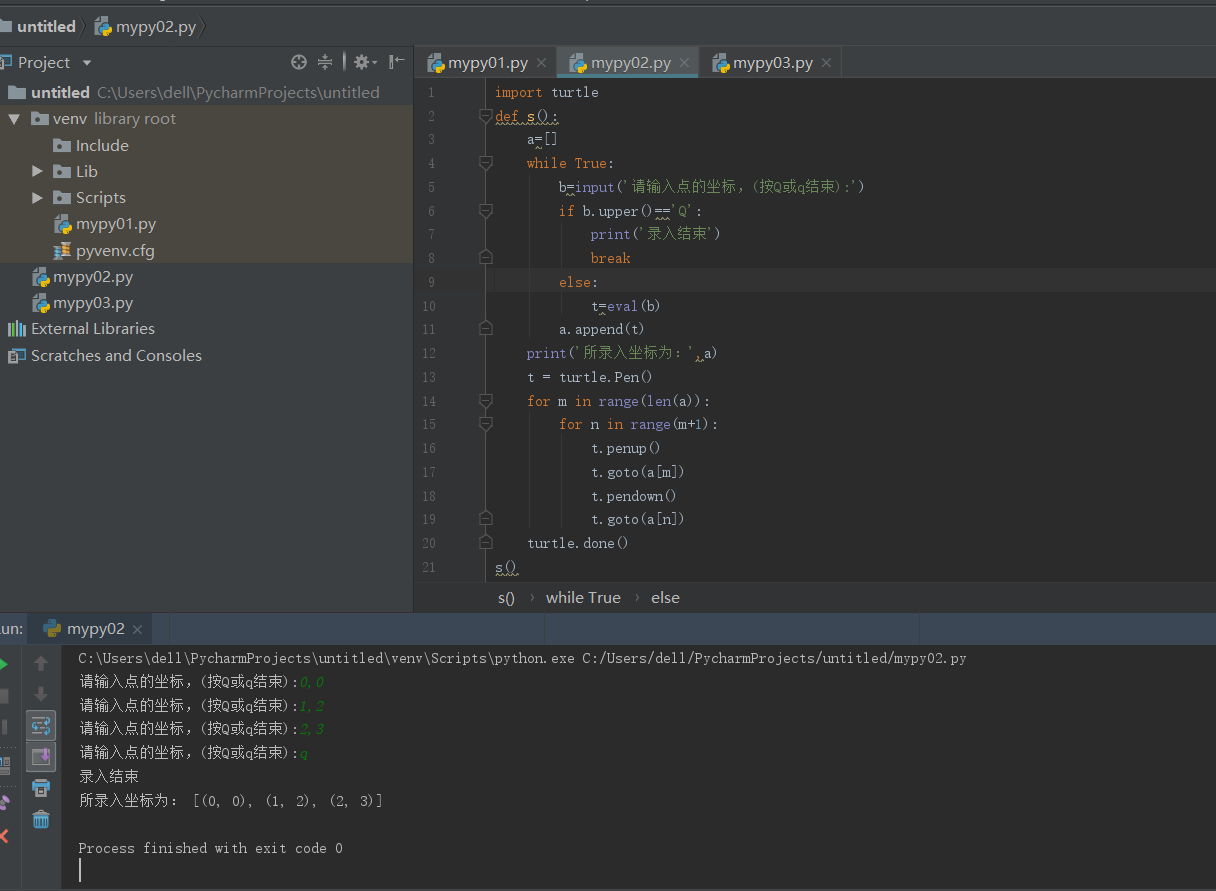Toggle soft-wrap in the Run console
This screenshot has height=891, width=1216.
pos(41,725)
